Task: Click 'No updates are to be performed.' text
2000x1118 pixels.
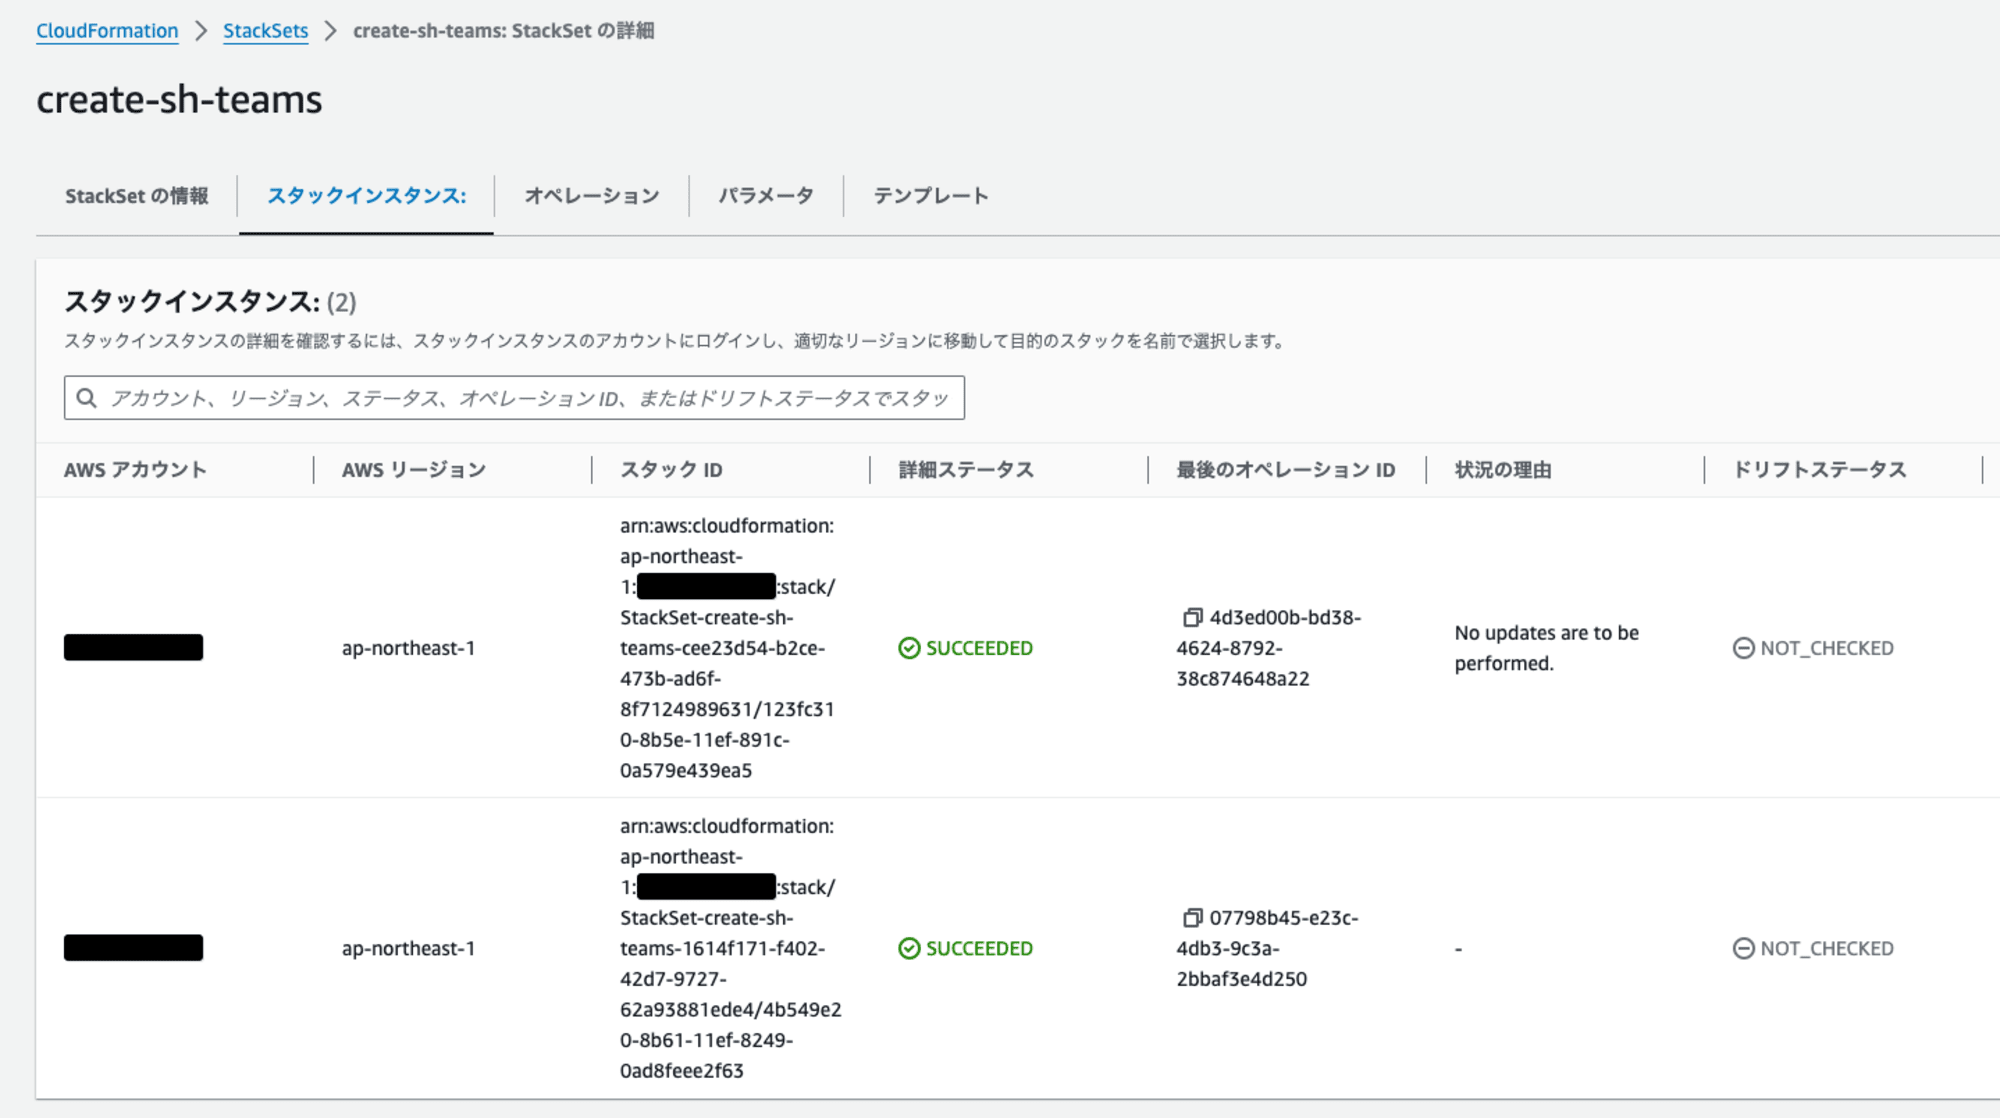Action: coord(1546,648)
